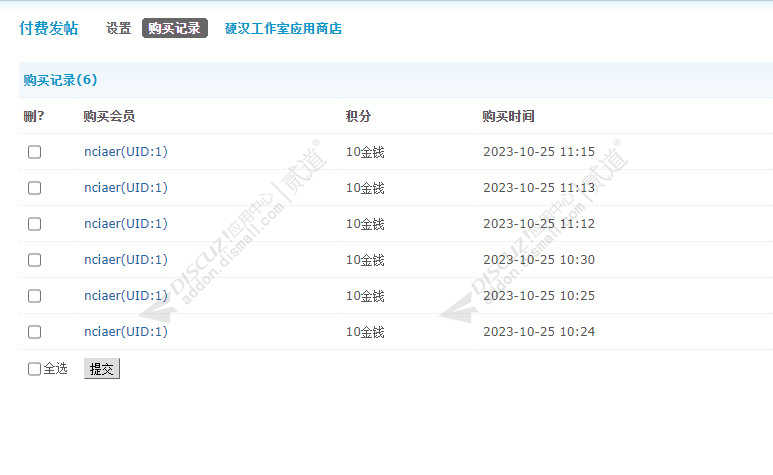
Task: Open nciaer(UID:1) in the 11:15 row
Action: pos(126,152)
